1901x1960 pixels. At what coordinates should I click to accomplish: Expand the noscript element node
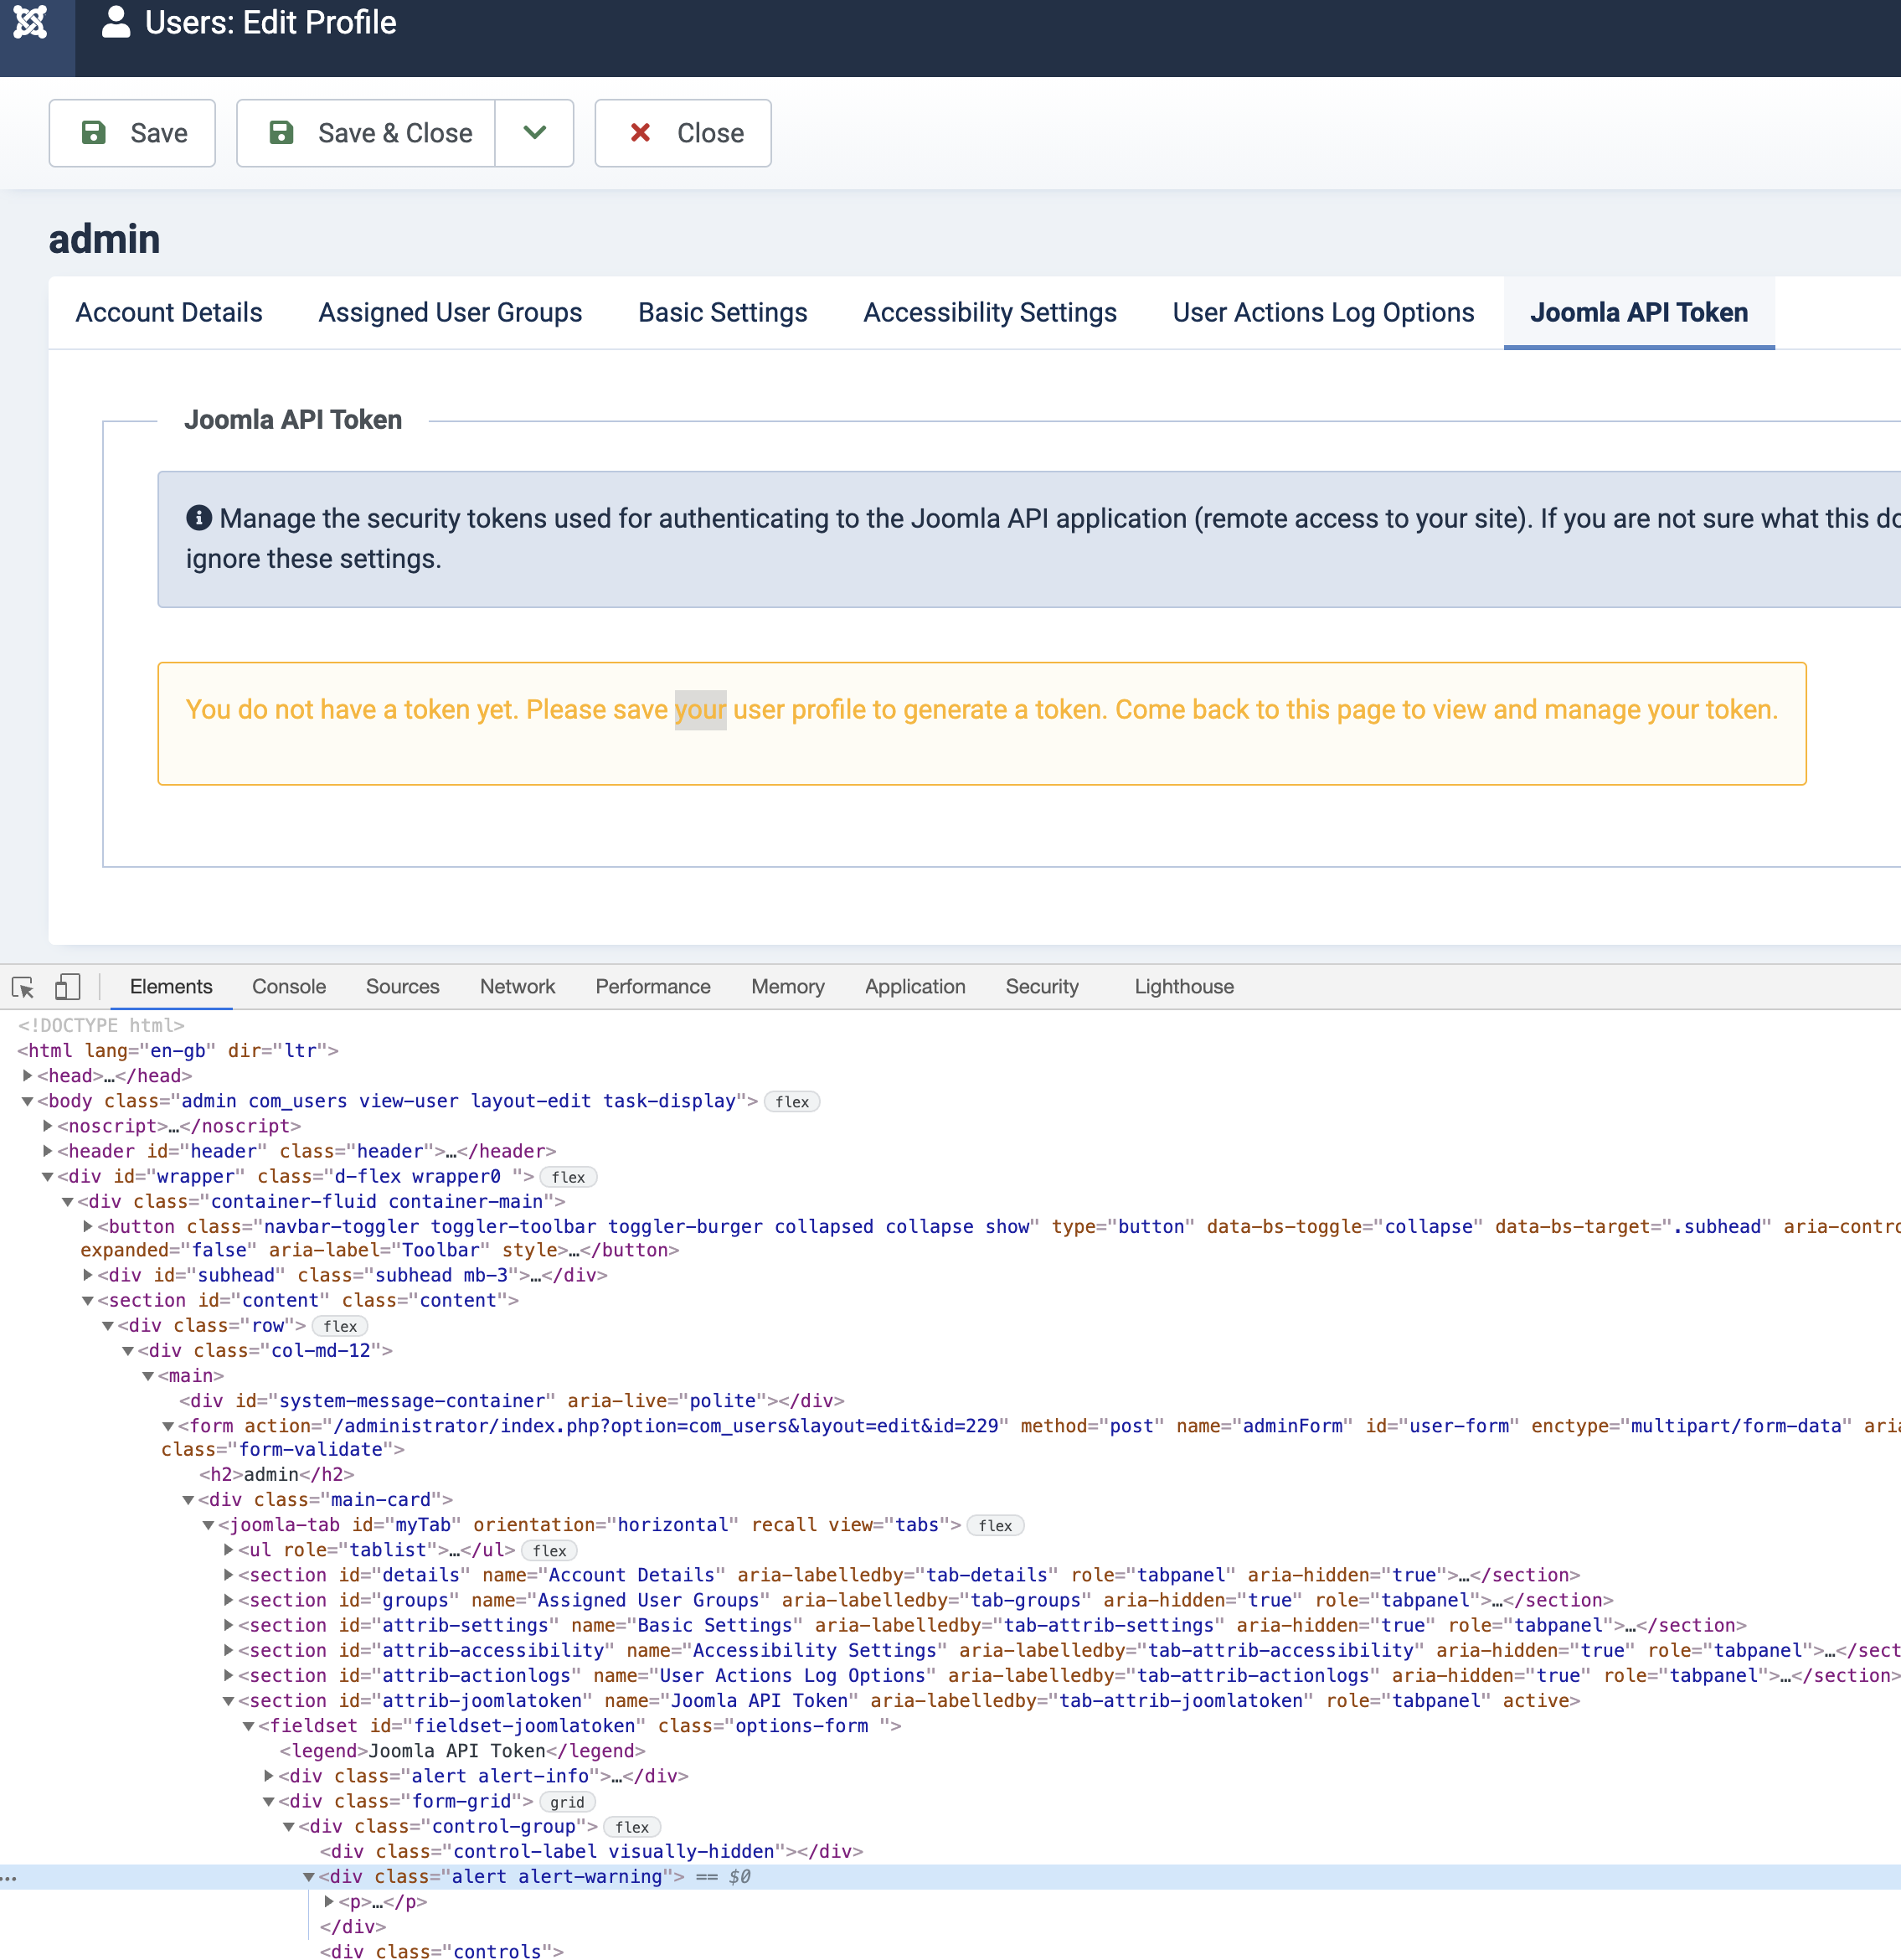tap(48, 1126)
